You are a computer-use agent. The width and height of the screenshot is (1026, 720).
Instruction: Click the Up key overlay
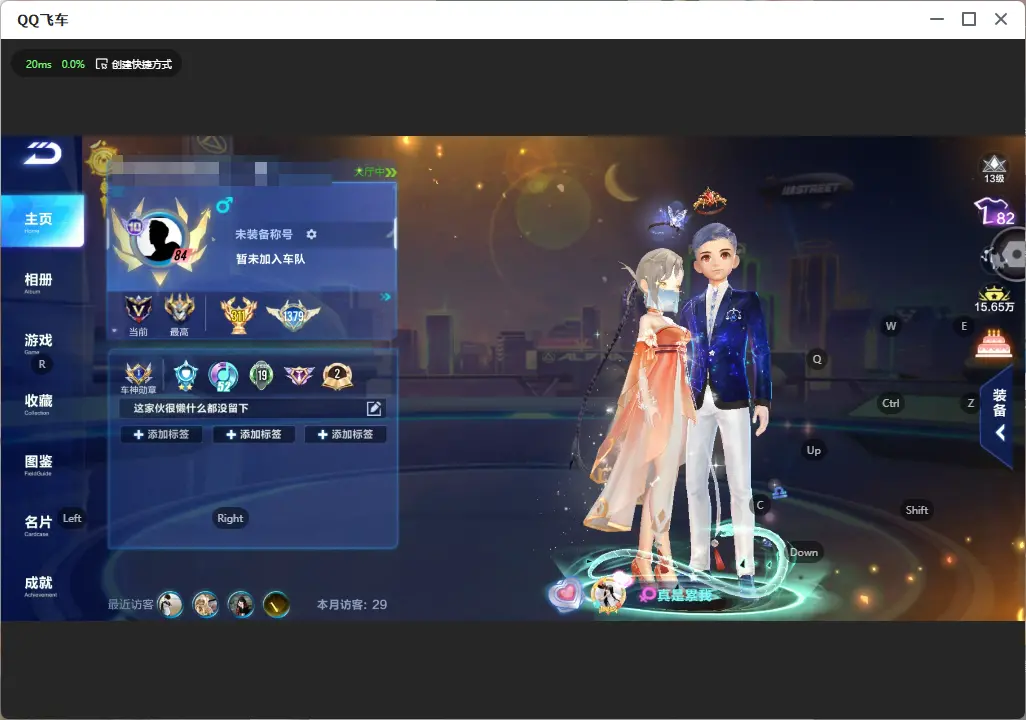tap(813, 450)
